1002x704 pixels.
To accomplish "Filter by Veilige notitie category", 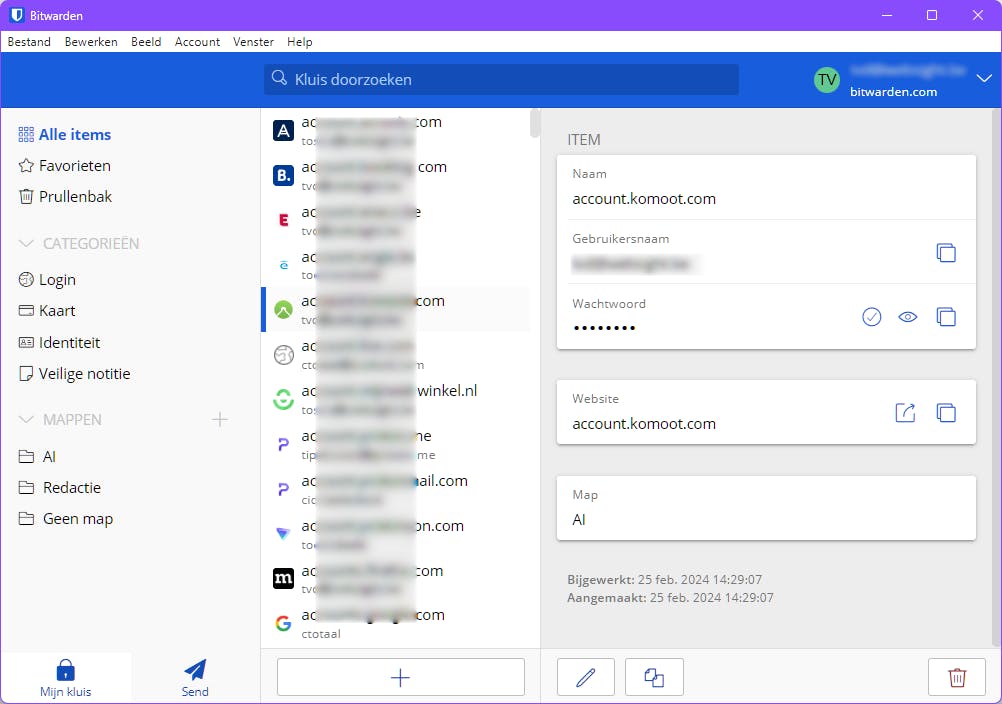I will point(75,374).
